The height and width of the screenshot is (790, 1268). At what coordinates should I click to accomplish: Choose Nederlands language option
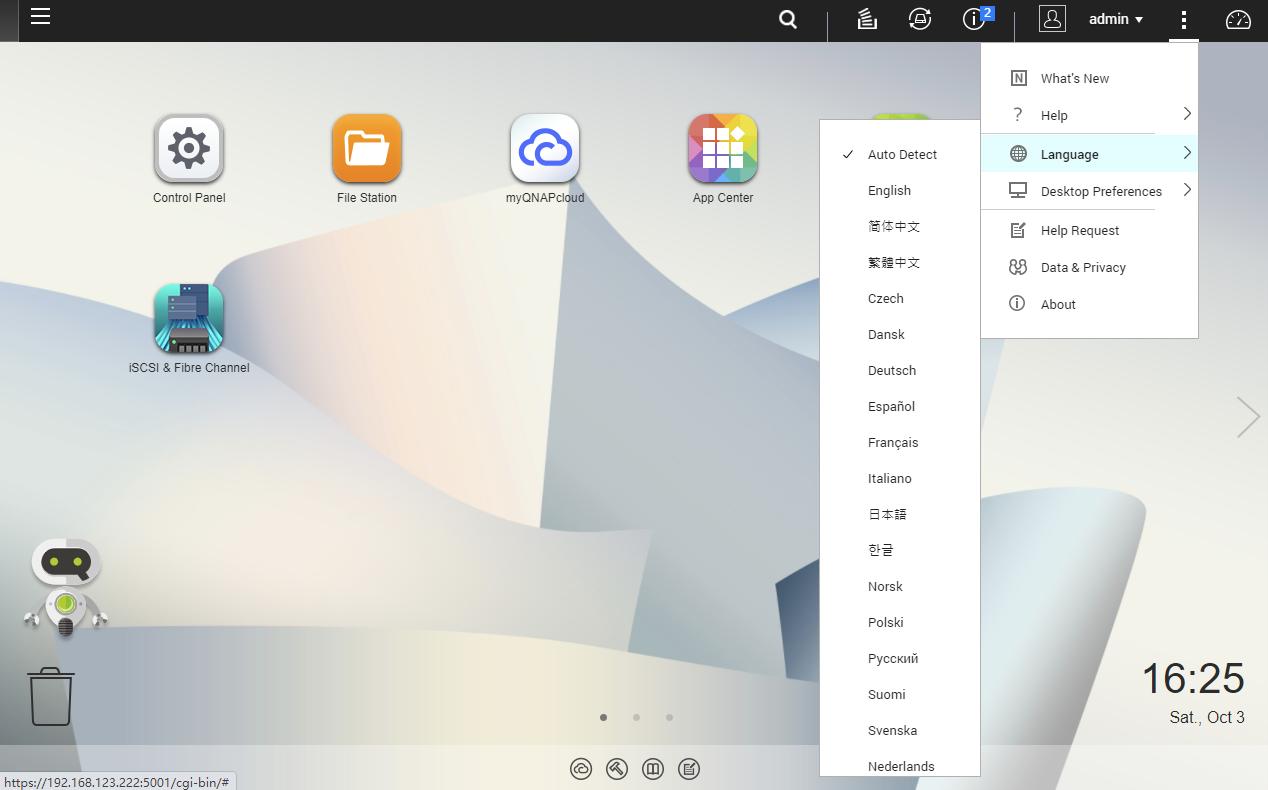[x=900, y=764]
